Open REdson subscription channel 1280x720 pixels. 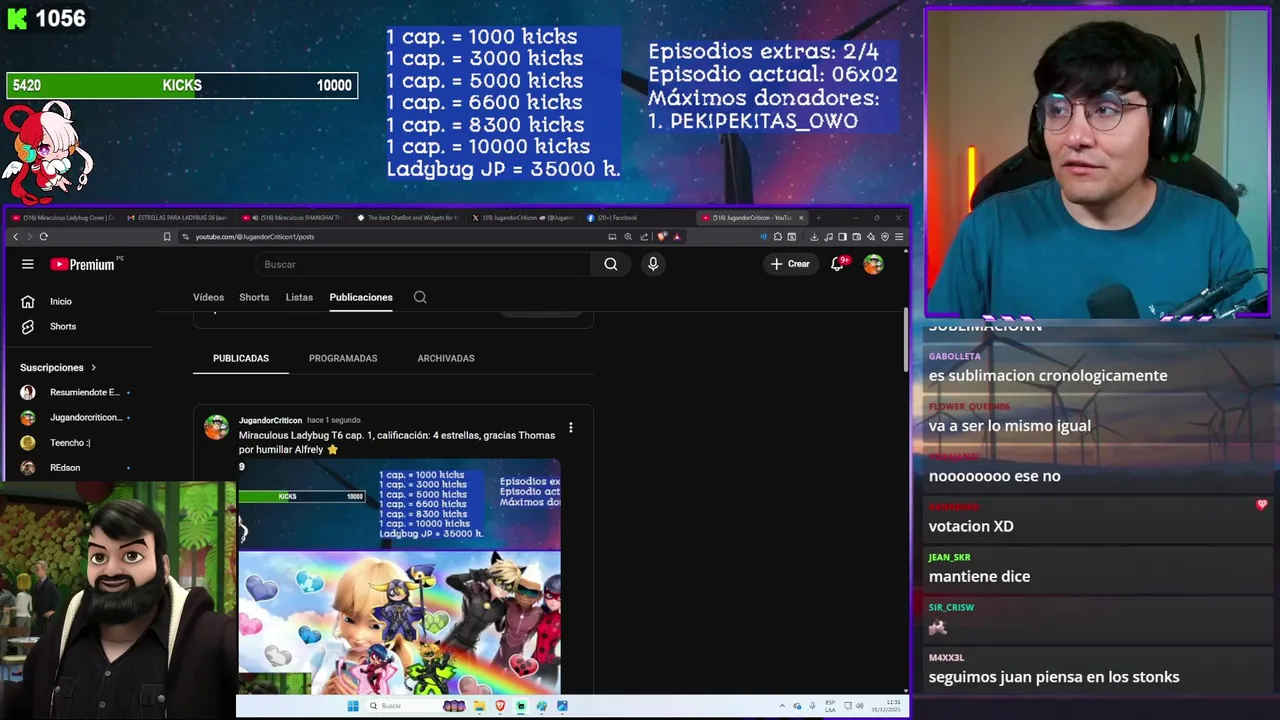[x=65, y=467]
